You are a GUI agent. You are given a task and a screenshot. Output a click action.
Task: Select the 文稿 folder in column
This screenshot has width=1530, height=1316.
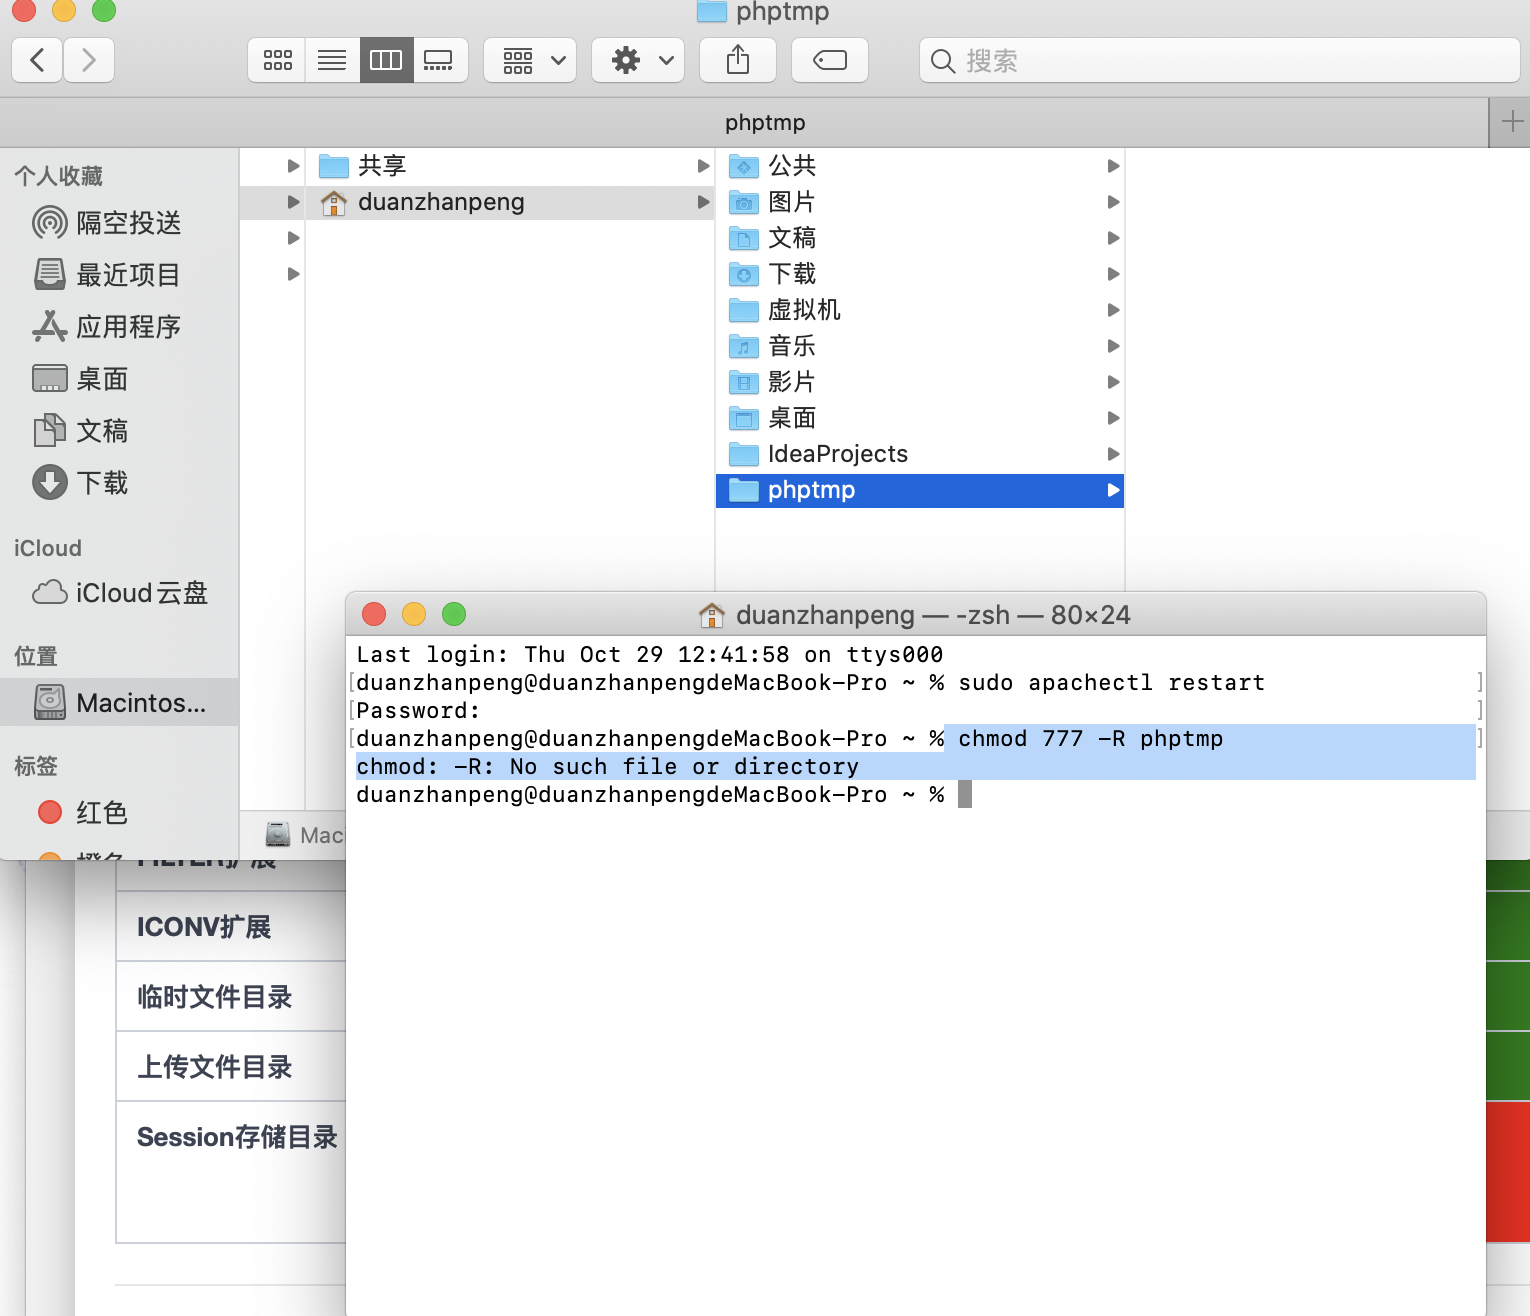click(x=920, y=238)
